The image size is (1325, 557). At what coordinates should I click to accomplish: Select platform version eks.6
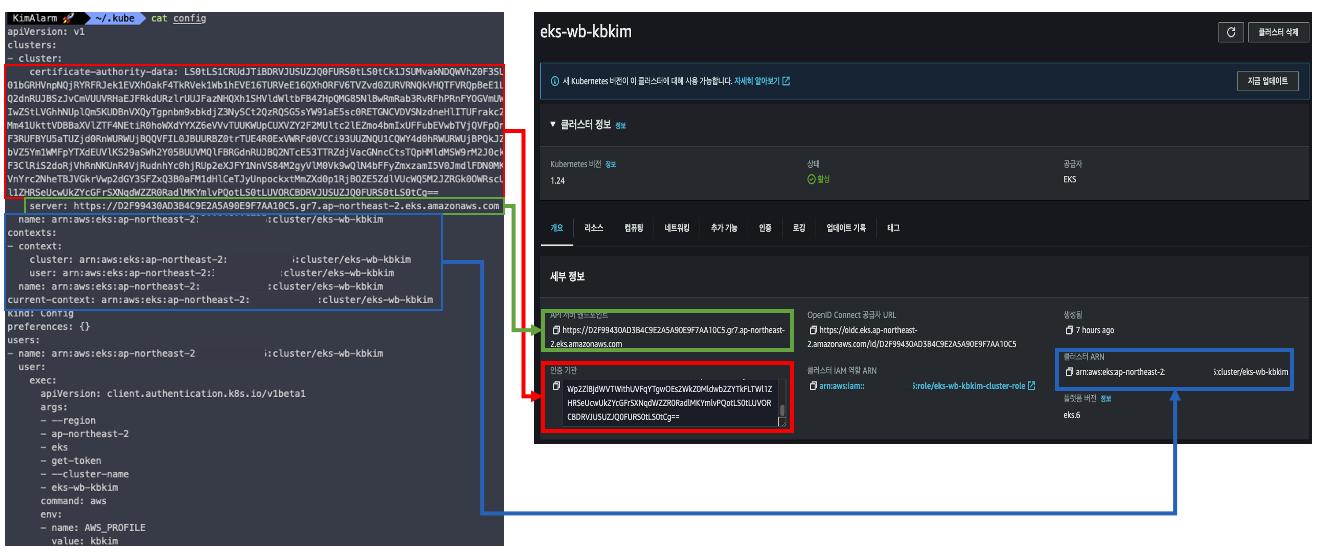[1074, 413]
